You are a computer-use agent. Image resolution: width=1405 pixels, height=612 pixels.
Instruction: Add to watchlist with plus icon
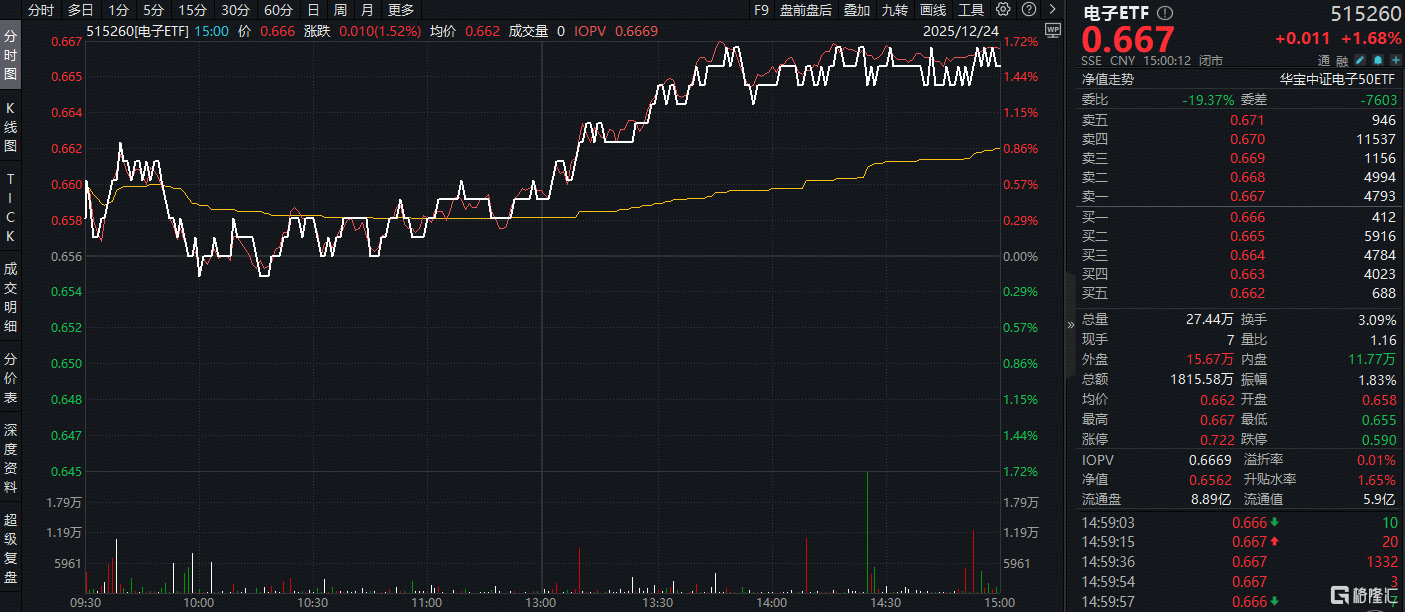(x=1395, y=59)
